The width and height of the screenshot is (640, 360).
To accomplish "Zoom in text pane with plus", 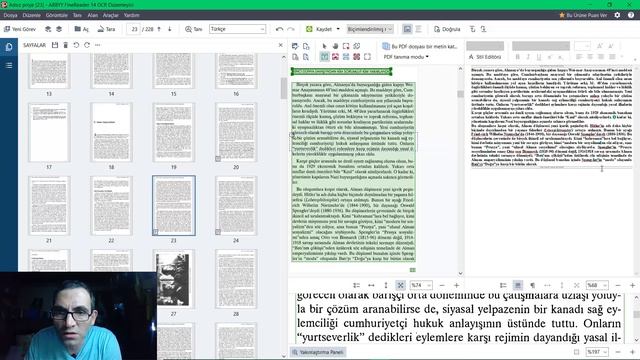I will coord(633,285).
